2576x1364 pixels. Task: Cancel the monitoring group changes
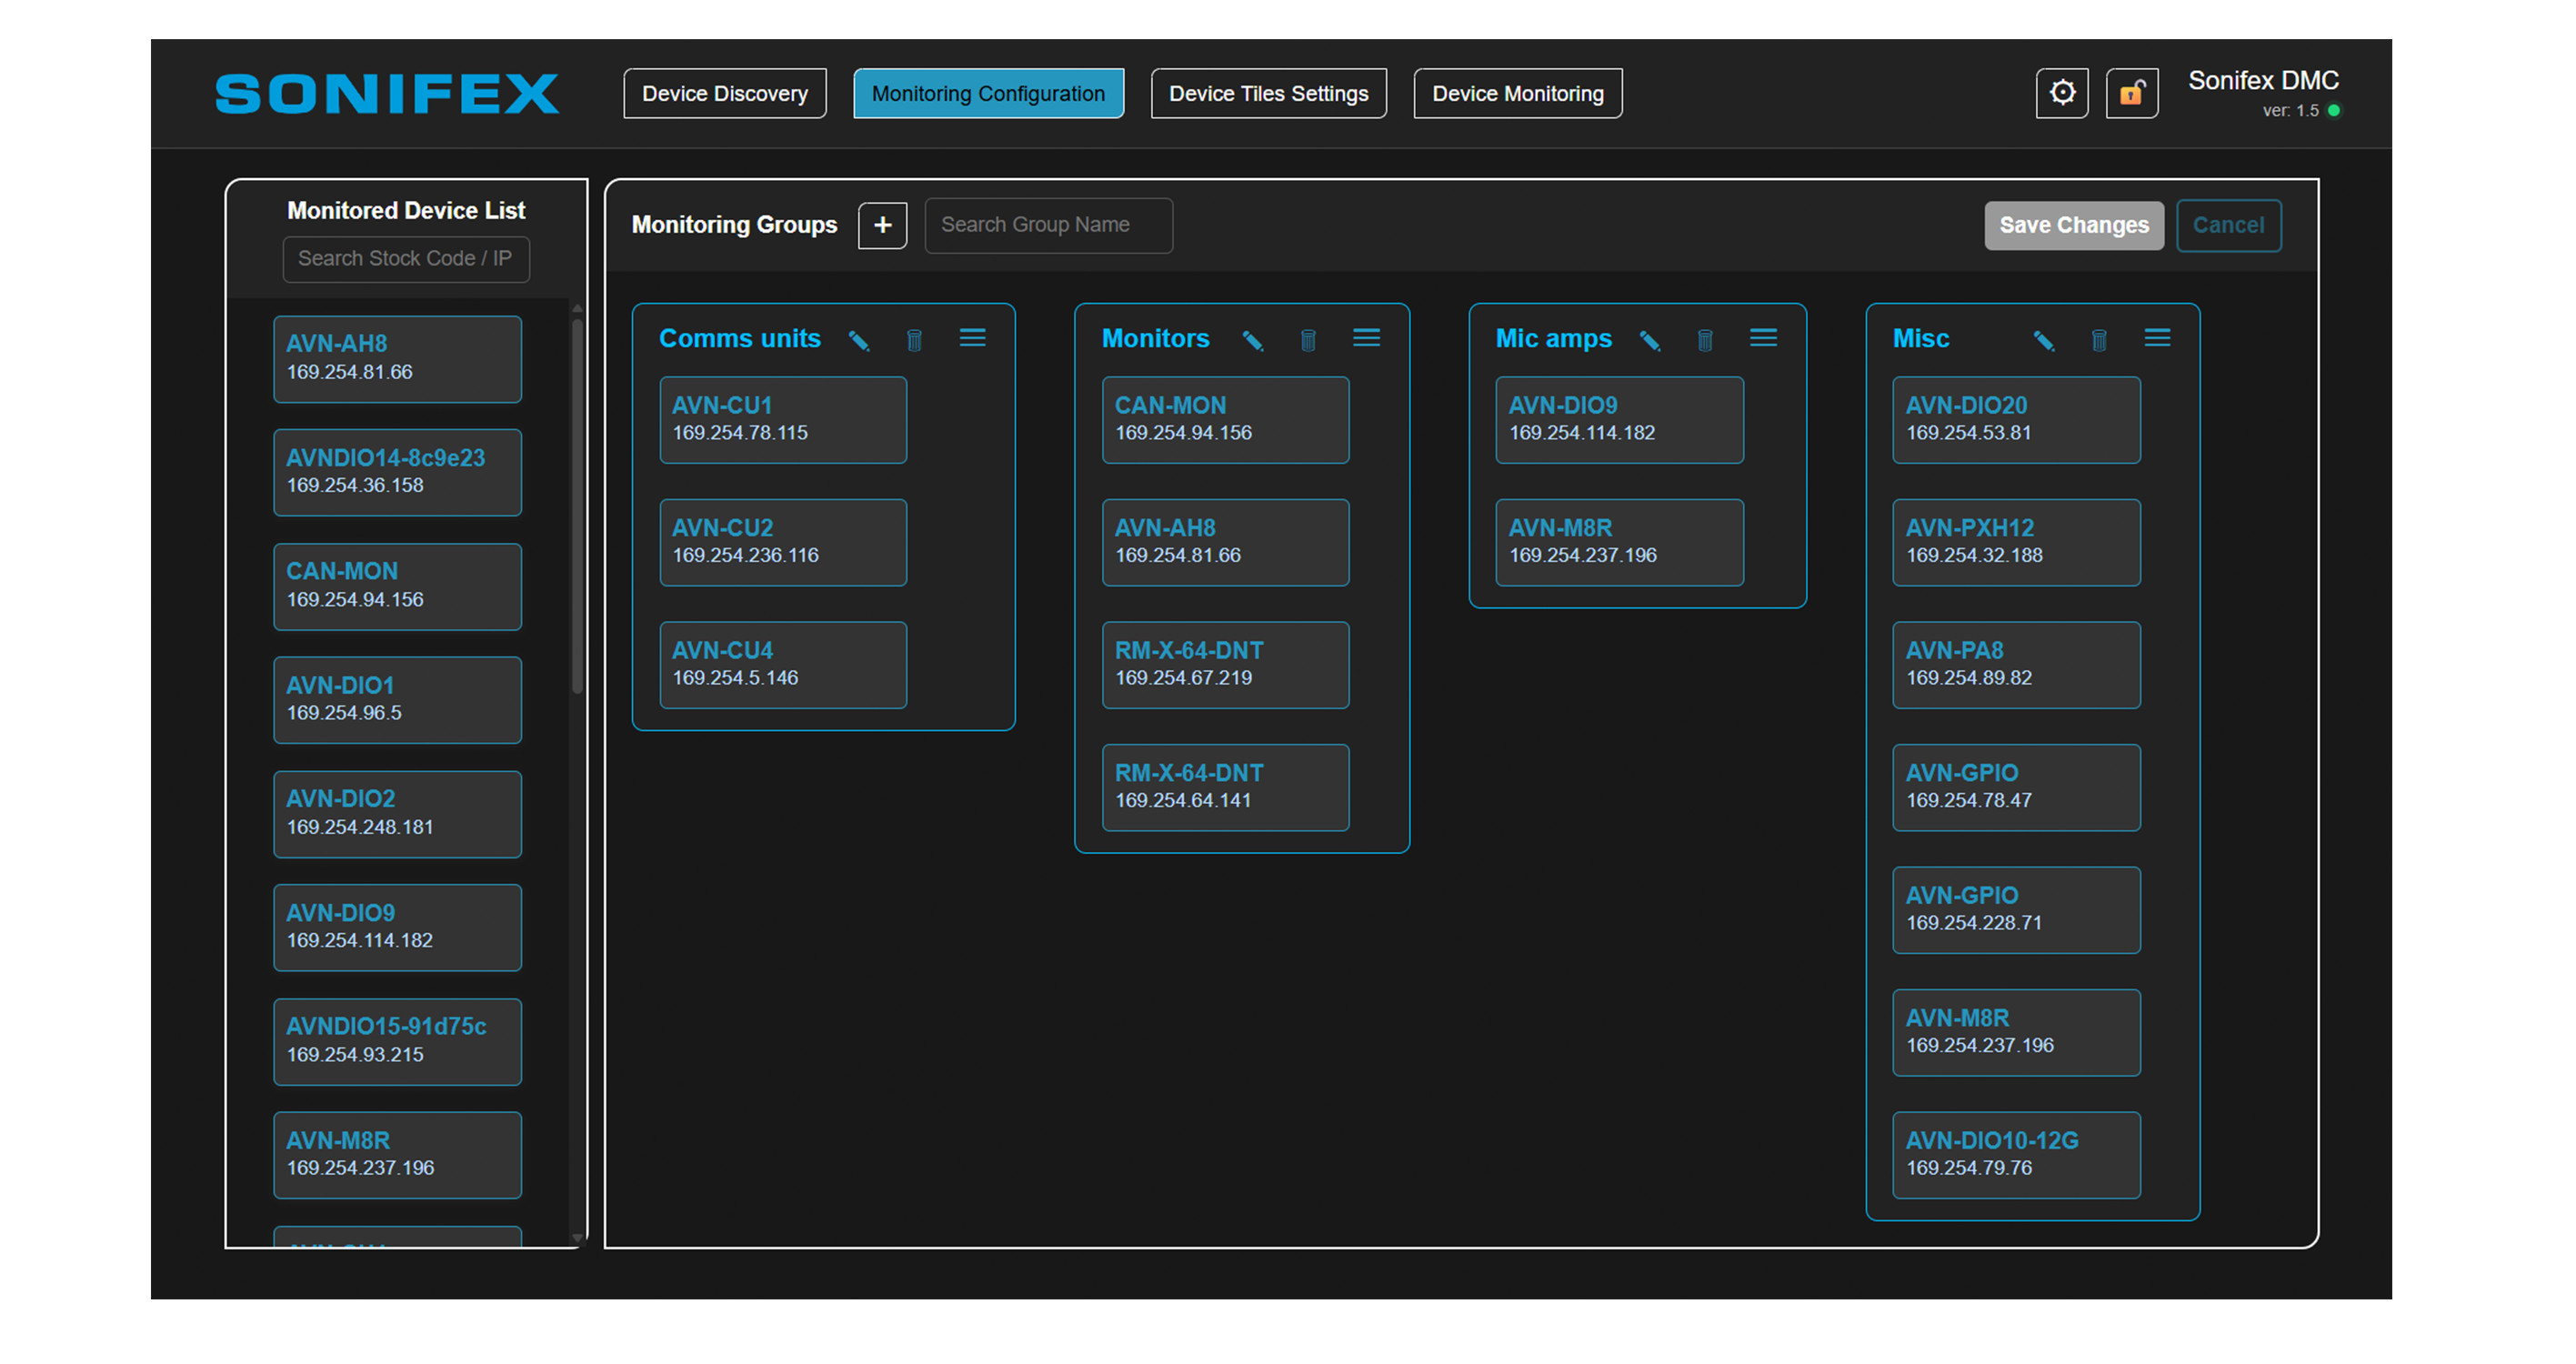[x=2228, y=225]
